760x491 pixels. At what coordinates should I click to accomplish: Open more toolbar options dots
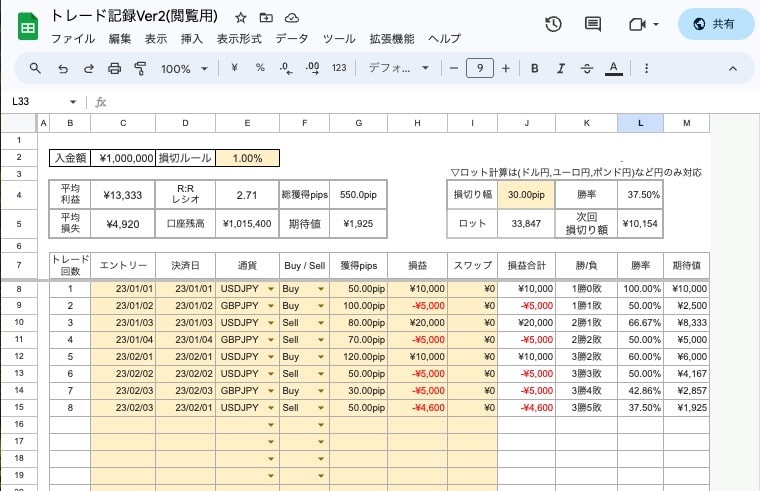[646, 68]
